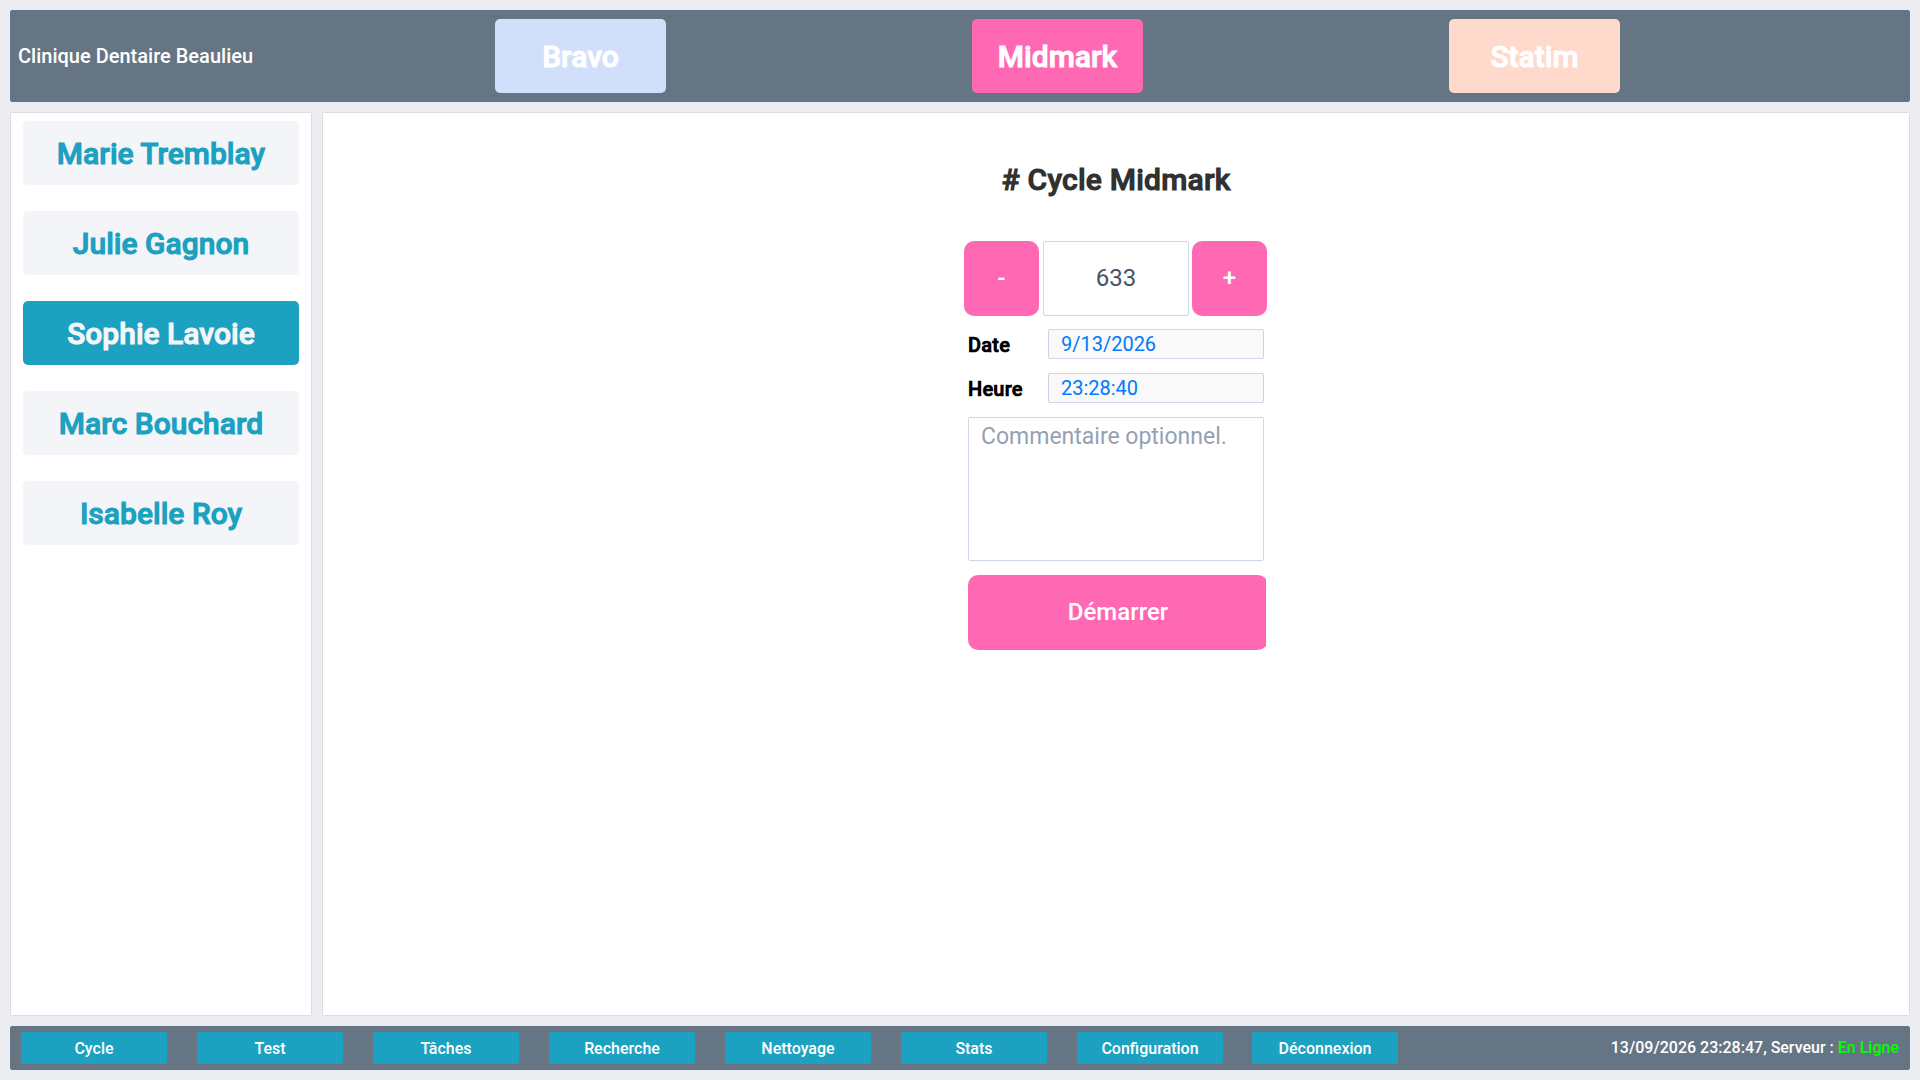
Task: Open Configuration settings
Action: (1150, 1048)
